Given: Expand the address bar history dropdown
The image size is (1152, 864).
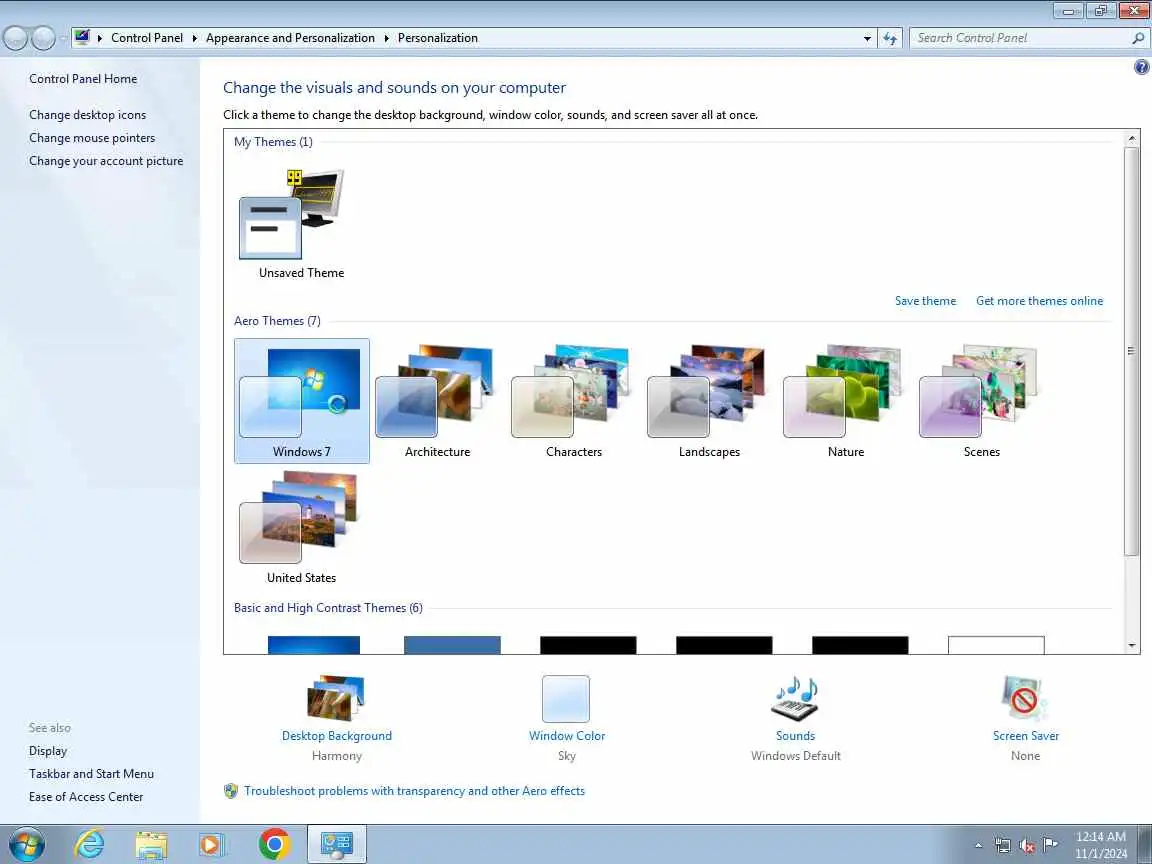Looking at the screenshot, I should tap(867, 38).
